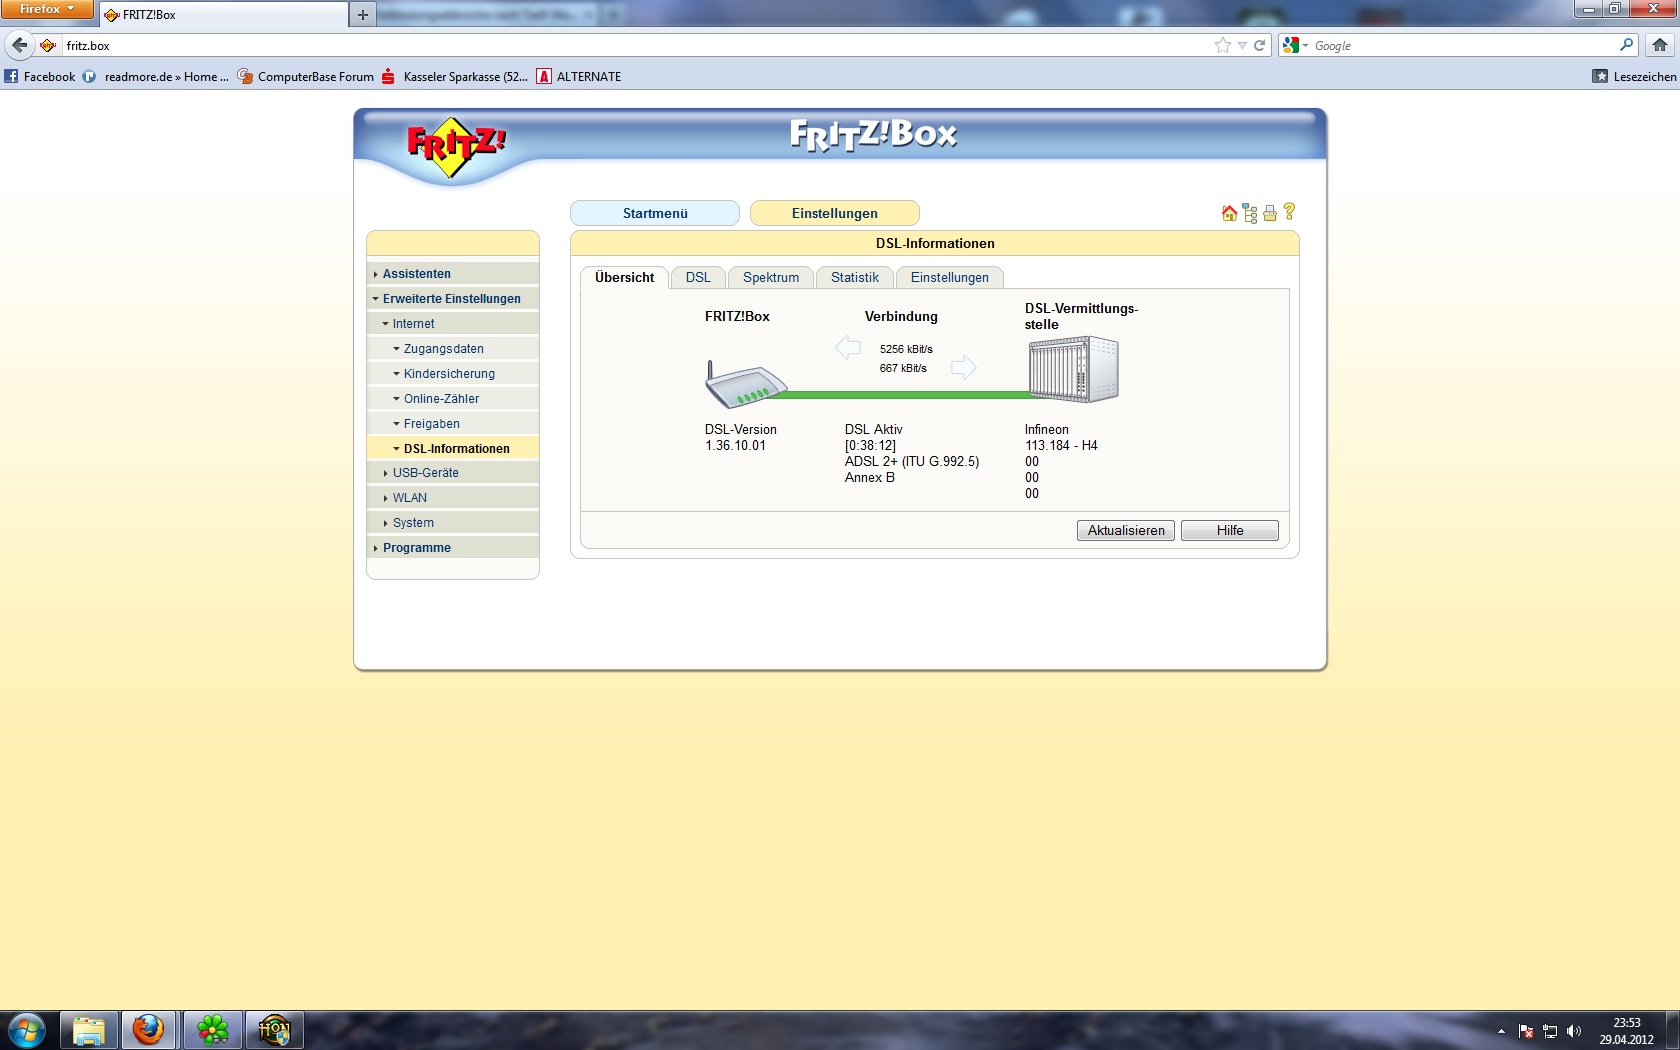The image size is (1680, 1050).
Task: Click the FRITZ!Box home icon
Action: tap(1229, 213)
